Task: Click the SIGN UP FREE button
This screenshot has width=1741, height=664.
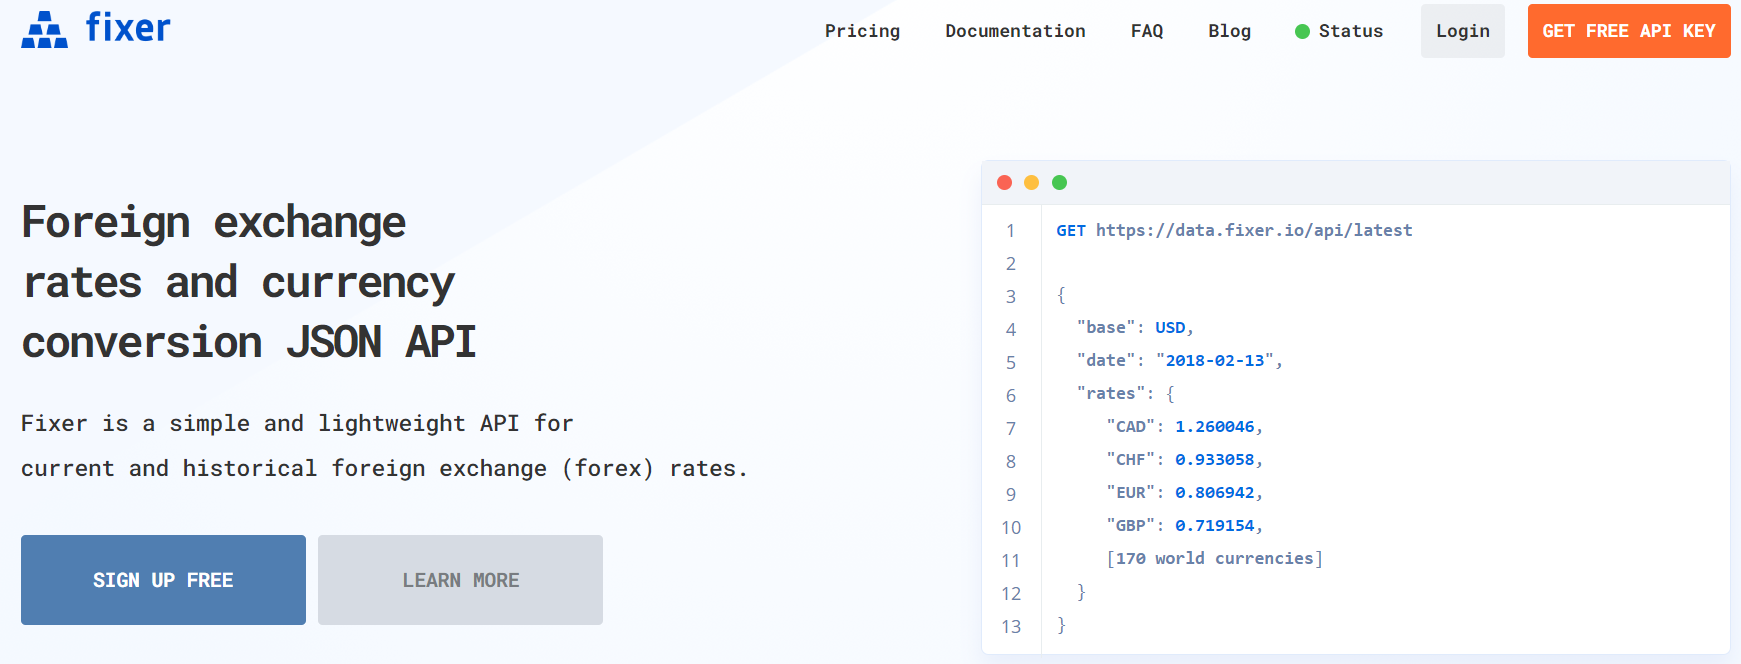Action: coord(163,580)
